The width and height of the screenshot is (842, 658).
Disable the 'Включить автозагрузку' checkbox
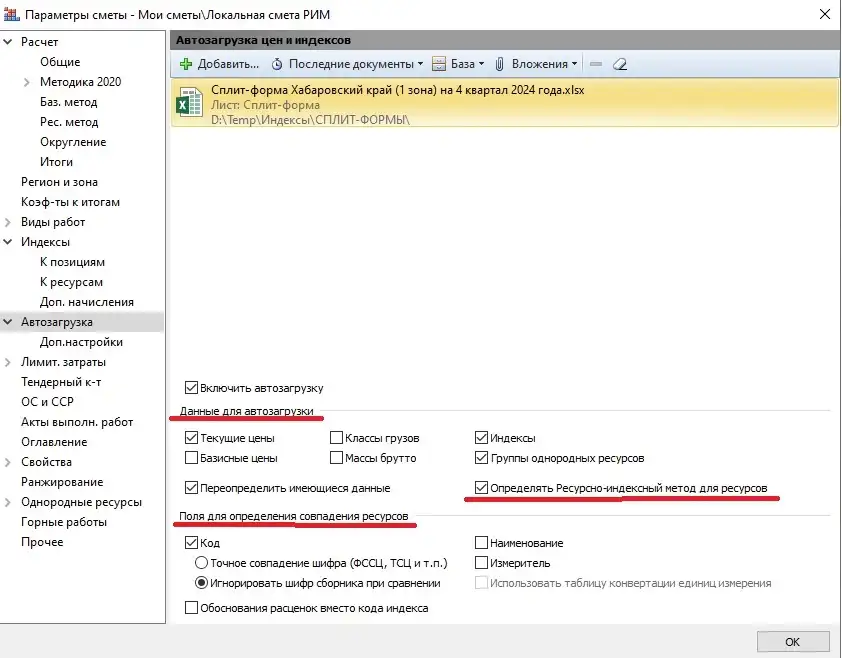[x=192, y=388]
